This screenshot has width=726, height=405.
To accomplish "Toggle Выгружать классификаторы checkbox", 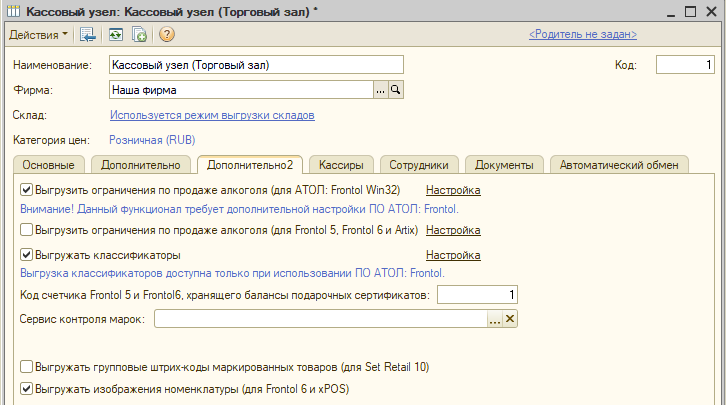I will click(27, 255).
